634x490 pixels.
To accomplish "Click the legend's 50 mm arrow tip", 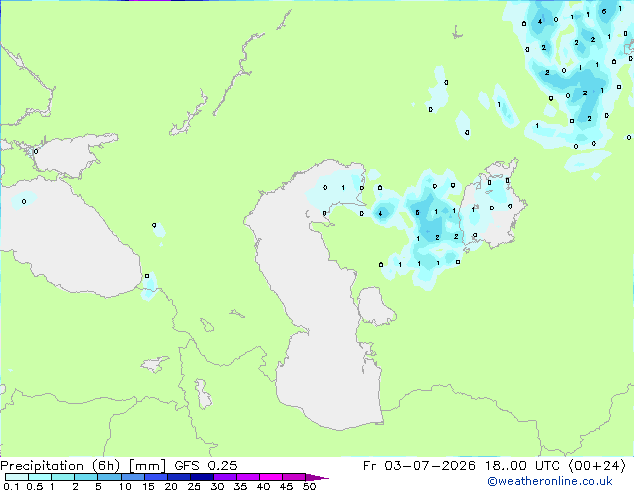I will [x=317, y=477].
